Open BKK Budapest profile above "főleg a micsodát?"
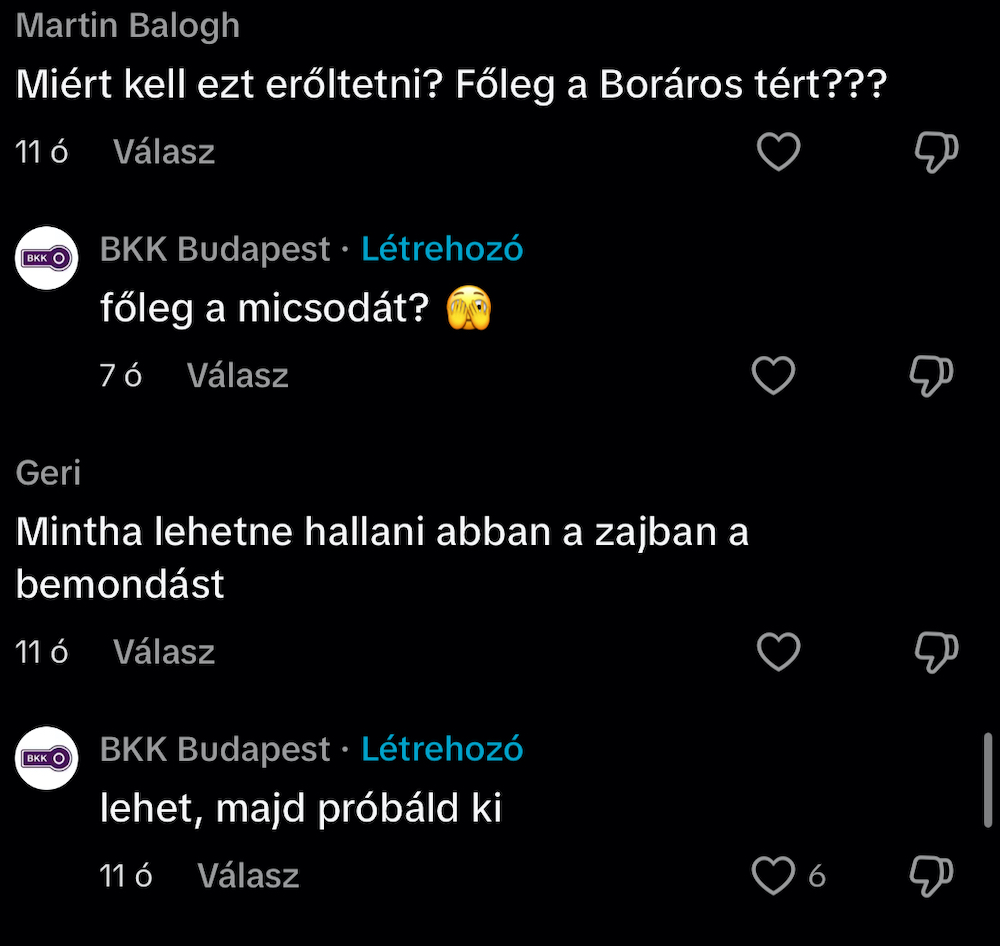The image size is (1000, 946). (215, 249)
